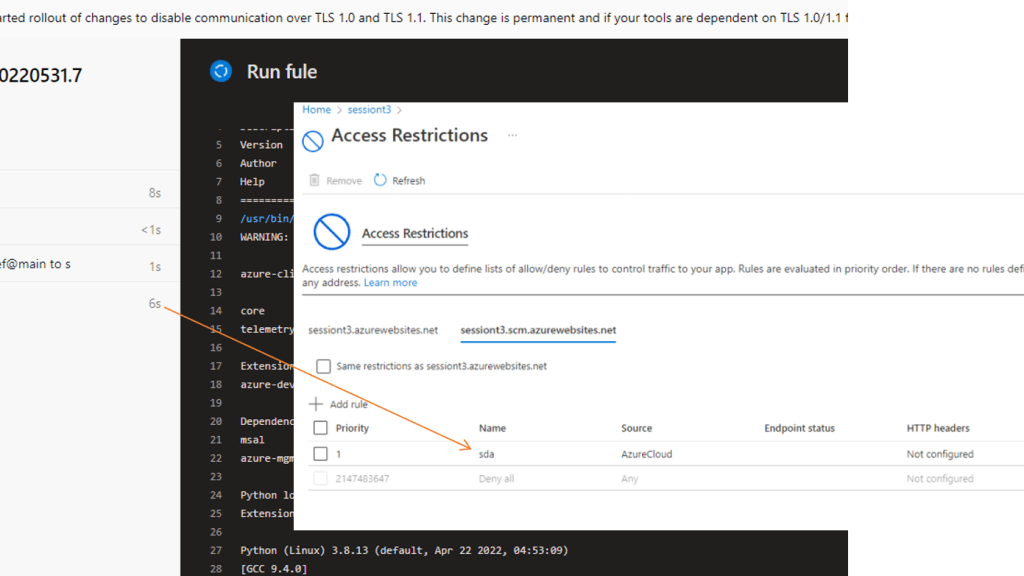Enable Same restrictions as sessiont3.azurewebsites.net checkbox
Screen dimensions: 1024x576
323,366
